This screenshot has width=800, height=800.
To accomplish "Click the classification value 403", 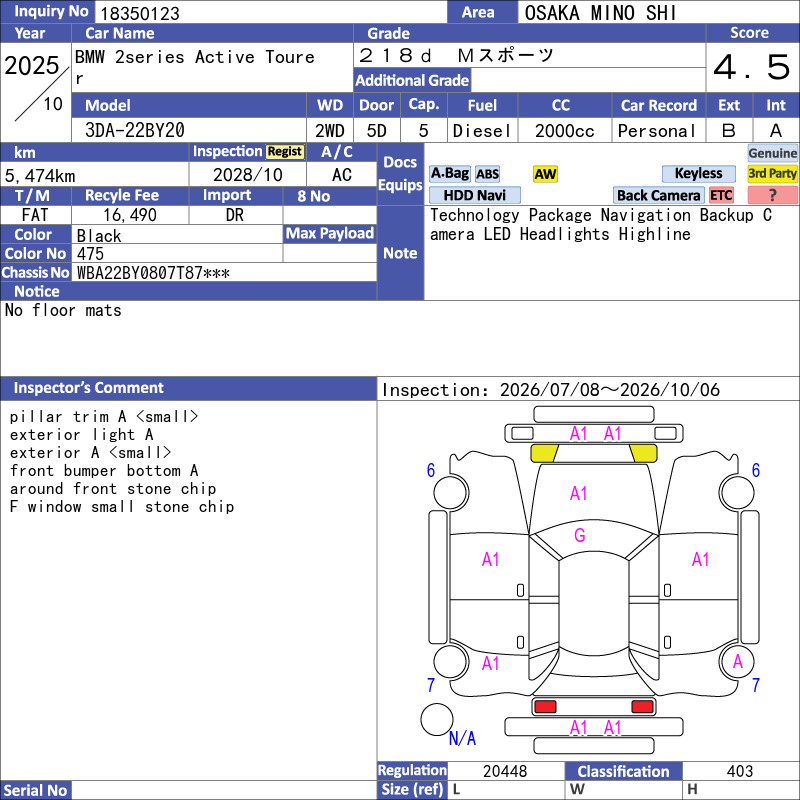I will (x=740, y=771).
